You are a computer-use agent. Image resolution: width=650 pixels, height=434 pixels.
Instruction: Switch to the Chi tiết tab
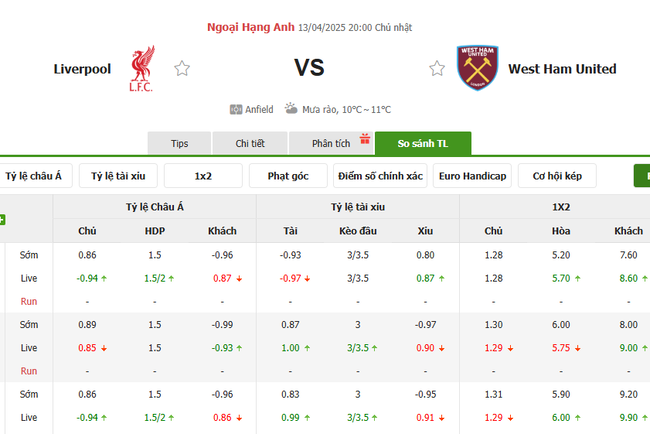point(250,144)
